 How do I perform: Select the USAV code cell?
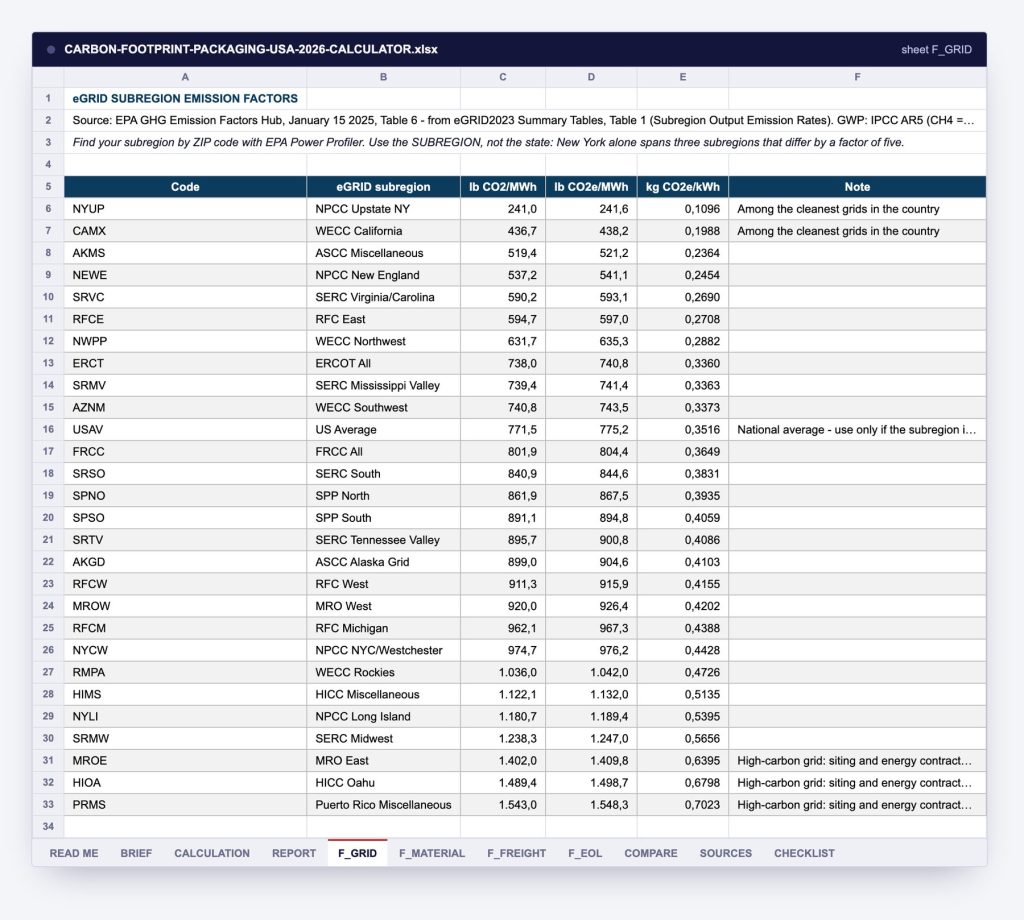pos(185,430)
